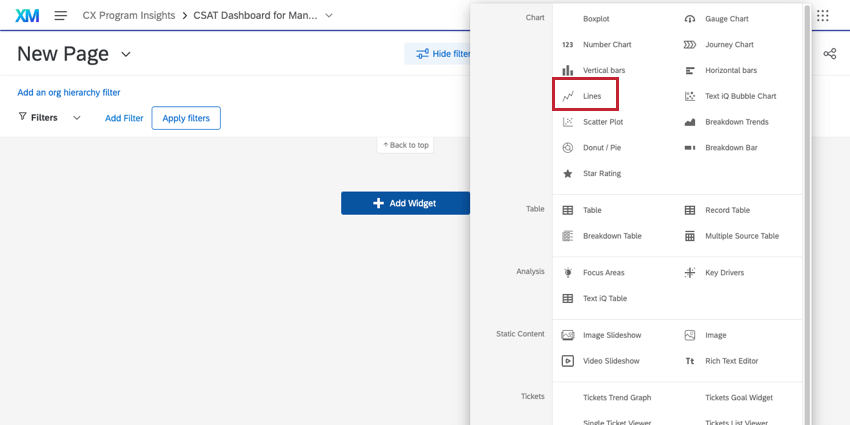The width and height of the screenshot is (850, 425).
Task: Click the Add Widget button
Action: click(405, 203)
